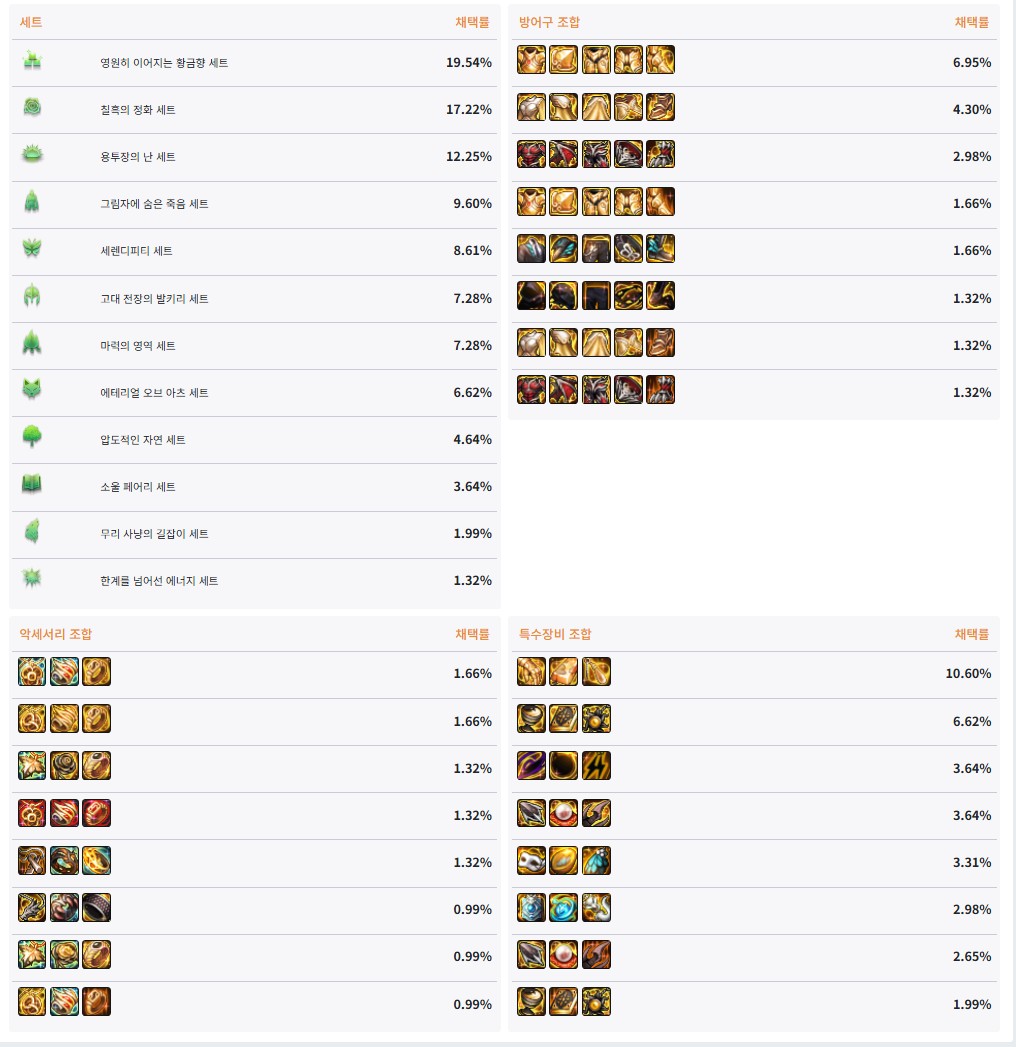
Task: Click the helmet icon for 고대 전장의 발키리 세트
Action: (x=32, y=296)
